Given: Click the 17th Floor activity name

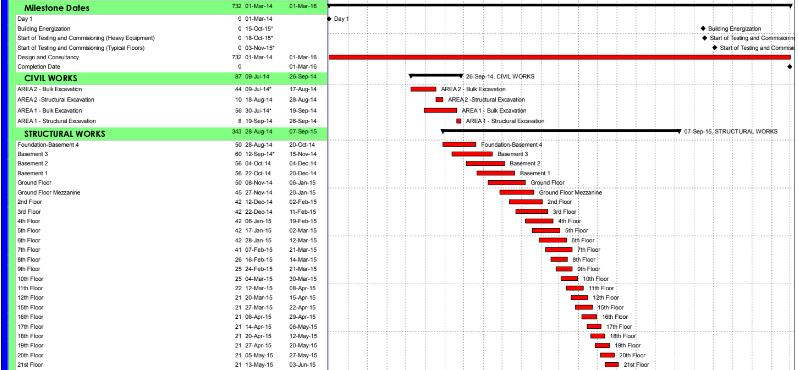Looking at the screenshot, I should 31,327.
